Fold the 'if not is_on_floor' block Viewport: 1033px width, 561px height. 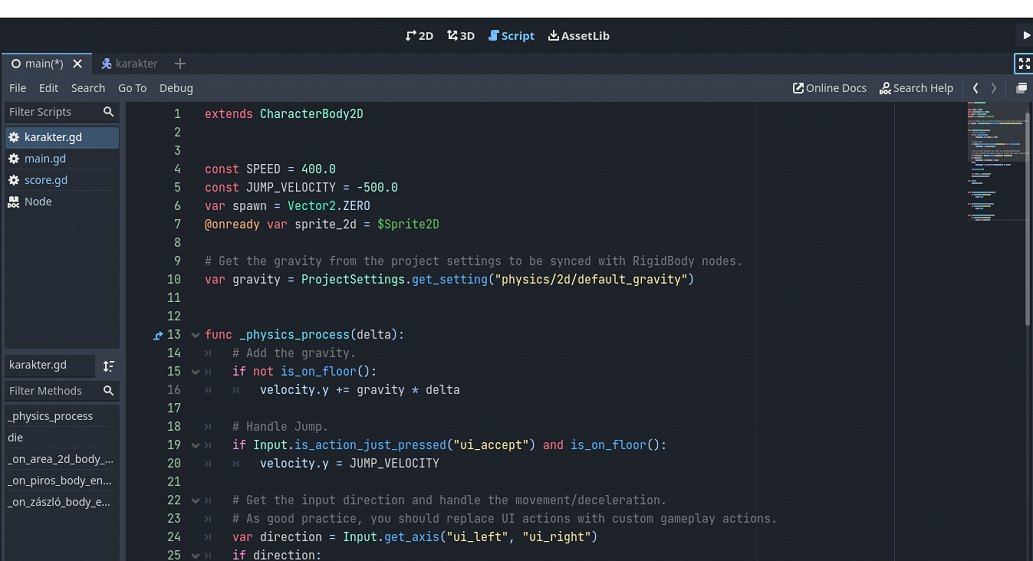click(x=195, y=372)
